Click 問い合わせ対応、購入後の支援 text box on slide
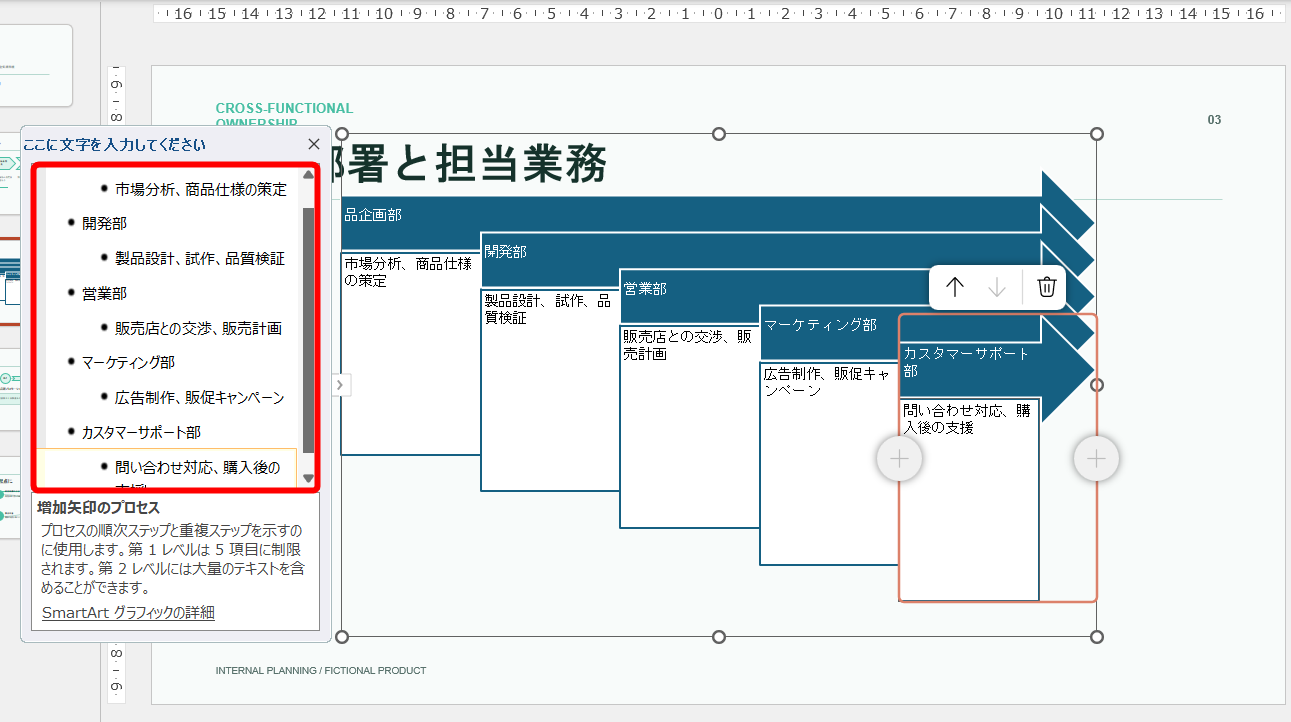Image resolution: width=1291 pixels, height=722 pixels. pos(969,499)
